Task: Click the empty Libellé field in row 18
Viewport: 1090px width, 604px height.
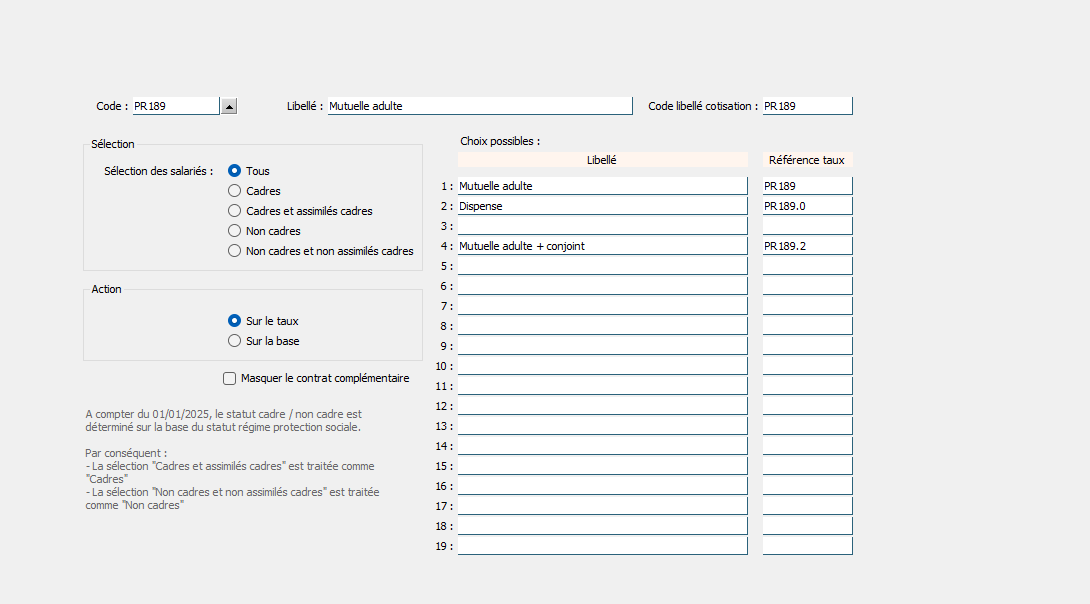Action: point(602,526)
